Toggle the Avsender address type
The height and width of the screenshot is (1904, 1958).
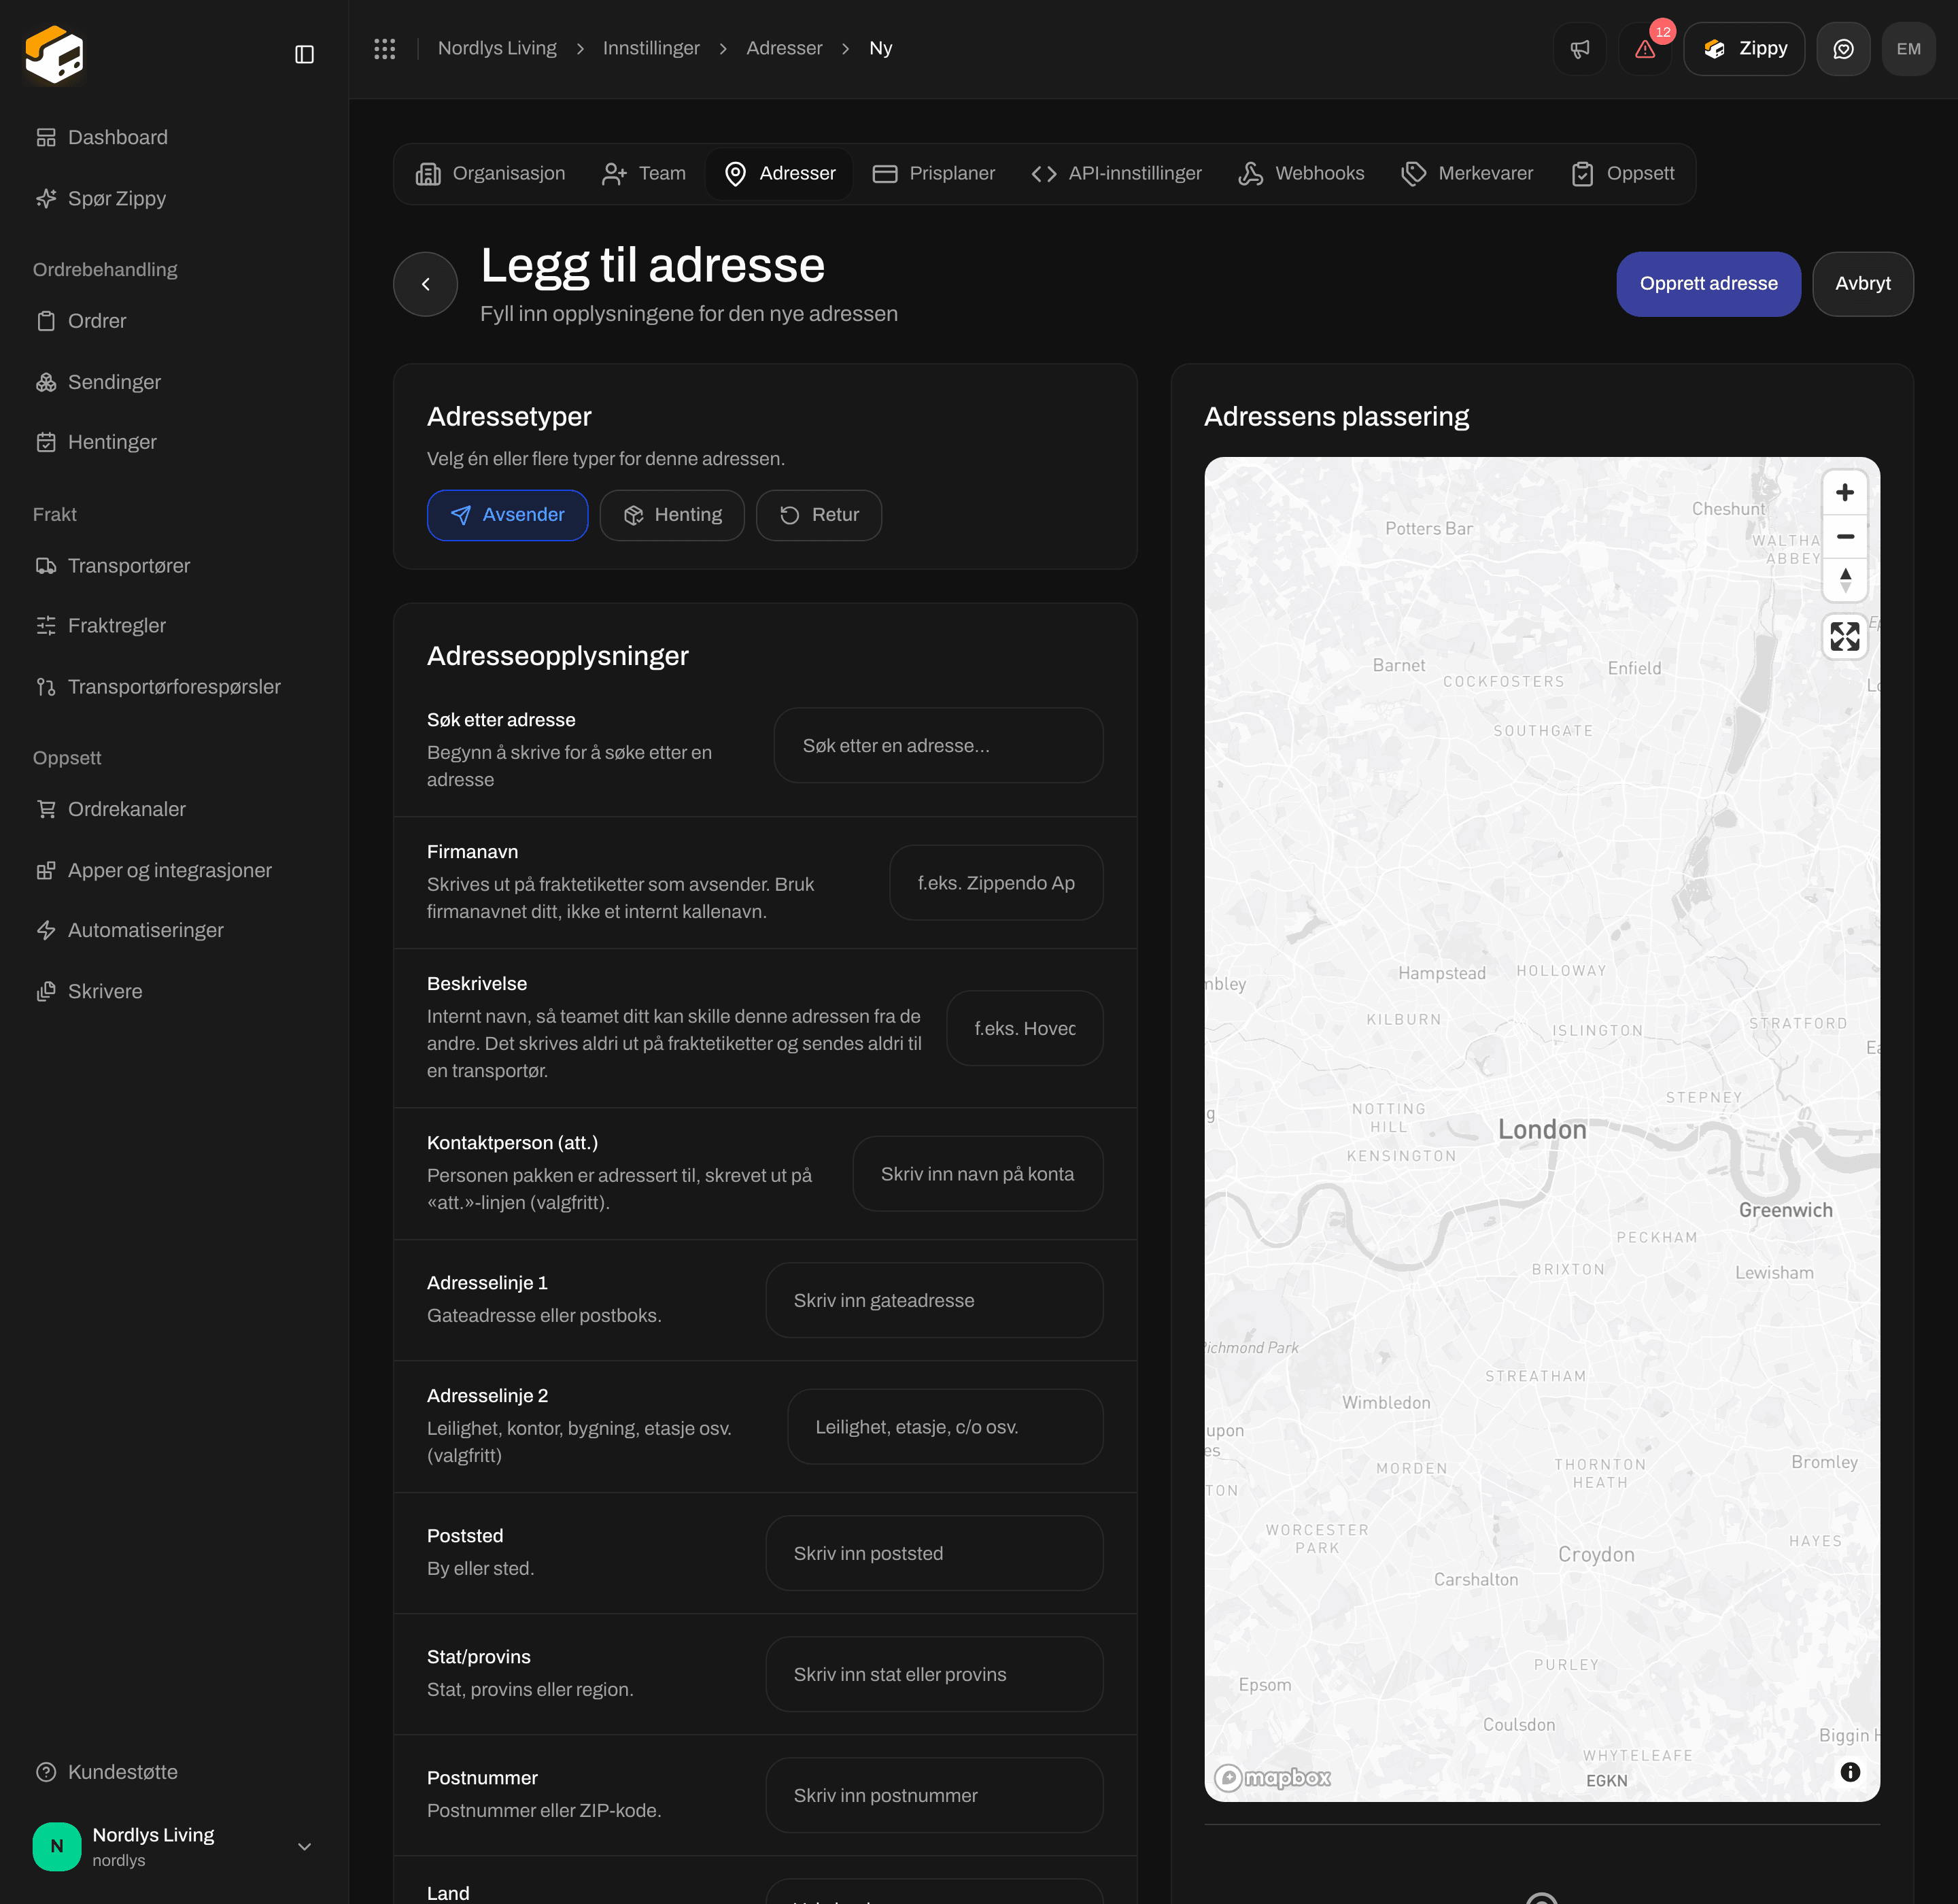pyautogui.click(x=507, y=515)
